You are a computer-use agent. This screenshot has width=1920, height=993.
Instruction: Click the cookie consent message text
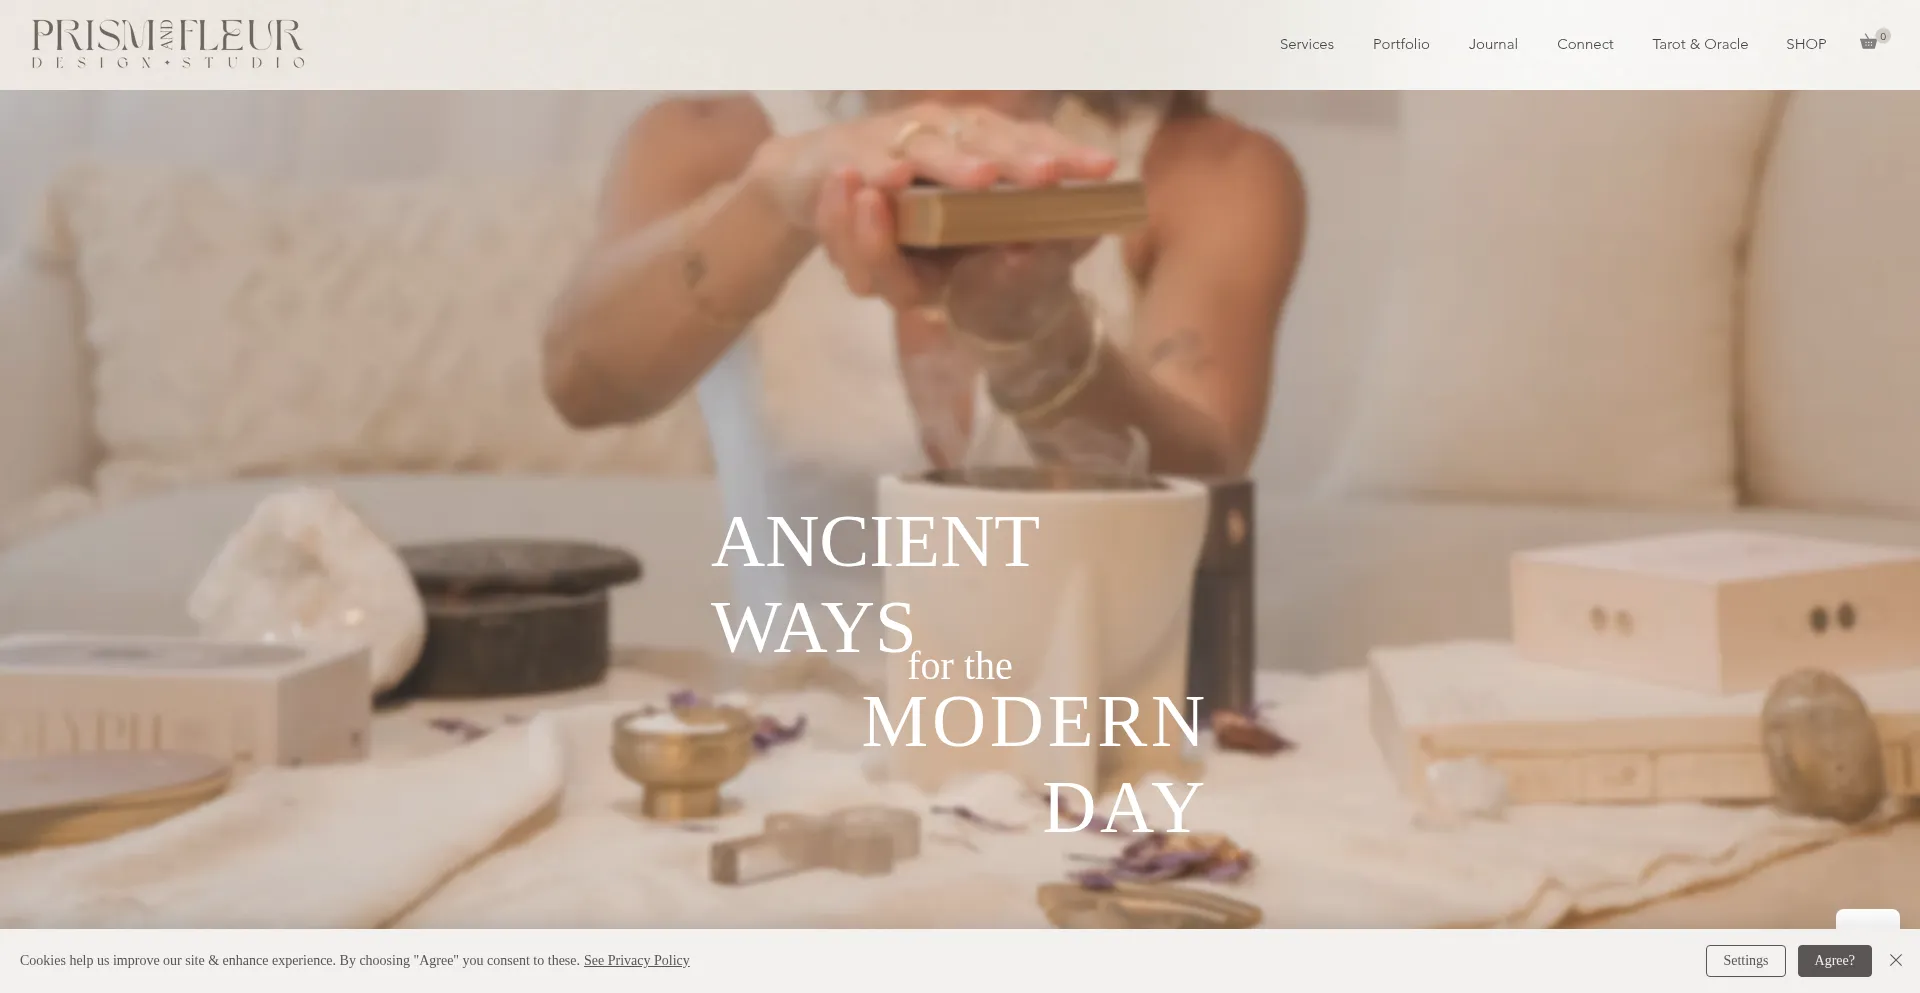click(x=300, y=960)
